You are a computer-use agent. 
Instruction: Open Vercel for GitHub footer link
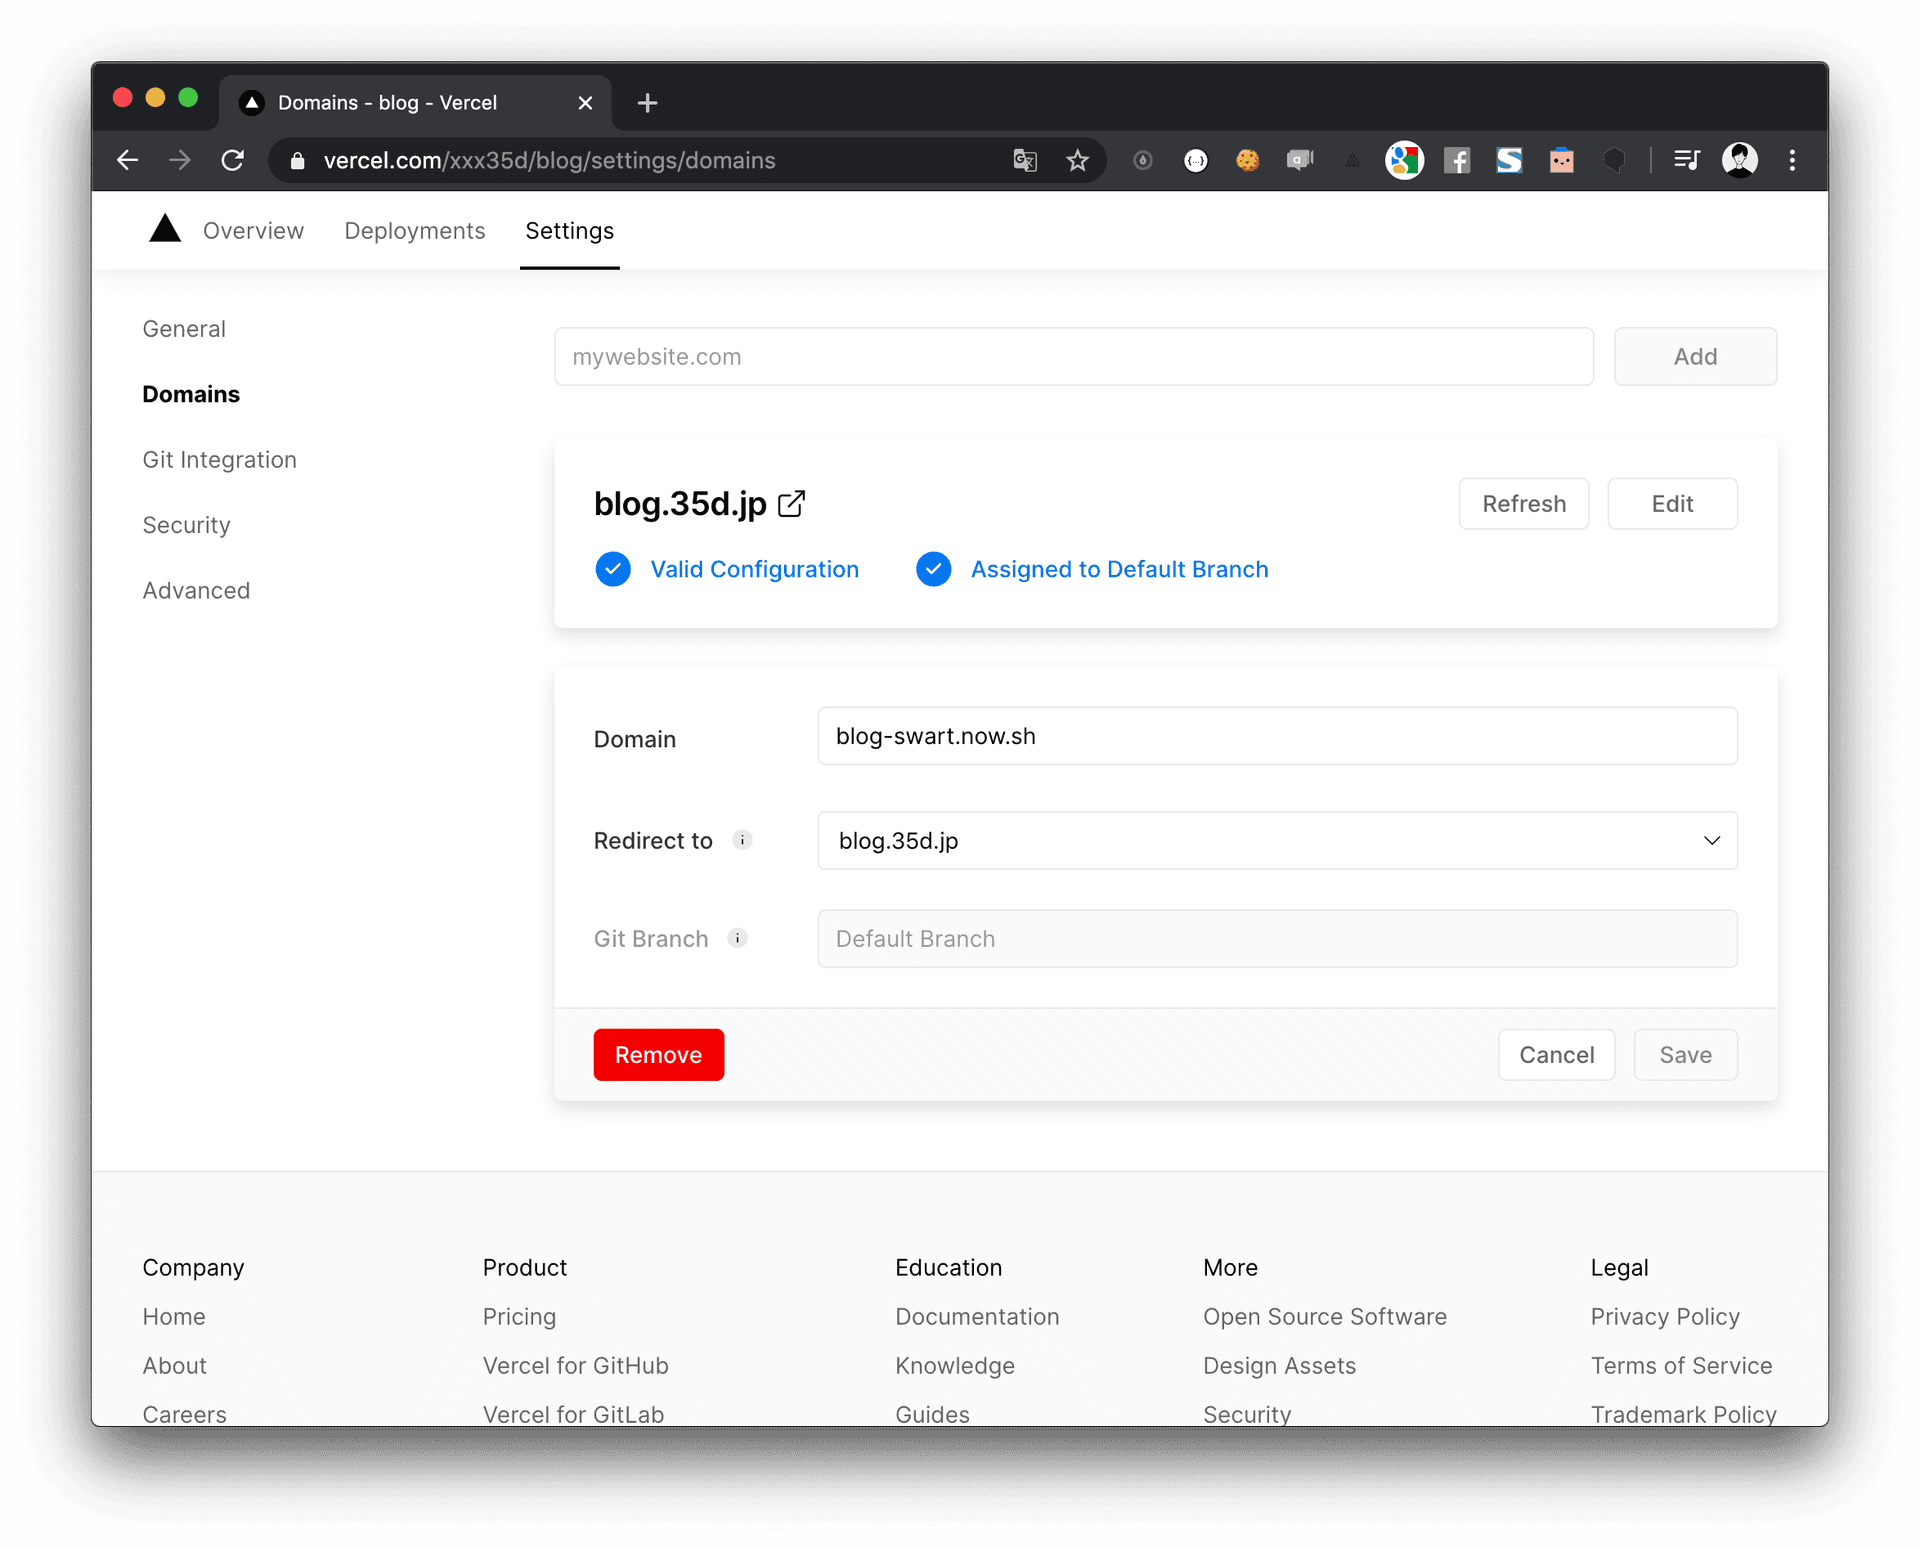(x=576, y=1365)
